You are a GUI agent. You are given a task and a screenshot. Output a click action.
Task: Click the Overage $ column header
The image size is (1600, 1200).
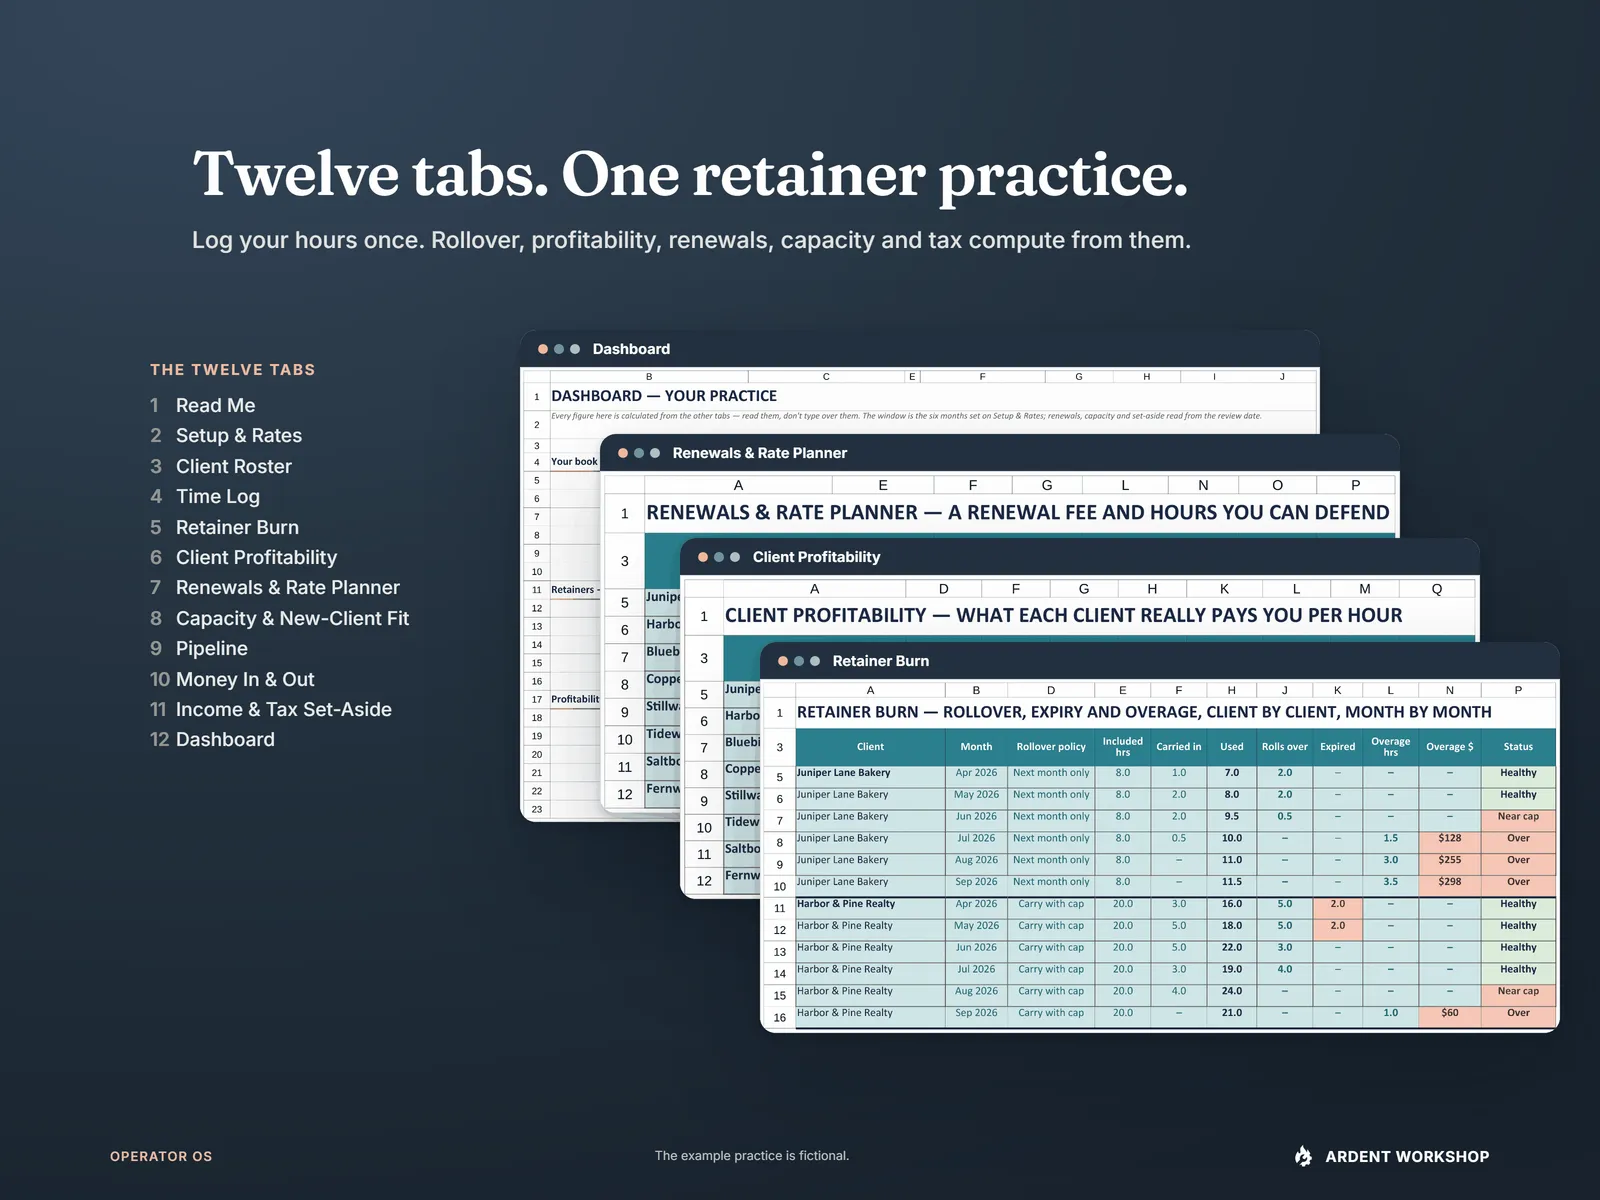click(x=1449, y=747)
